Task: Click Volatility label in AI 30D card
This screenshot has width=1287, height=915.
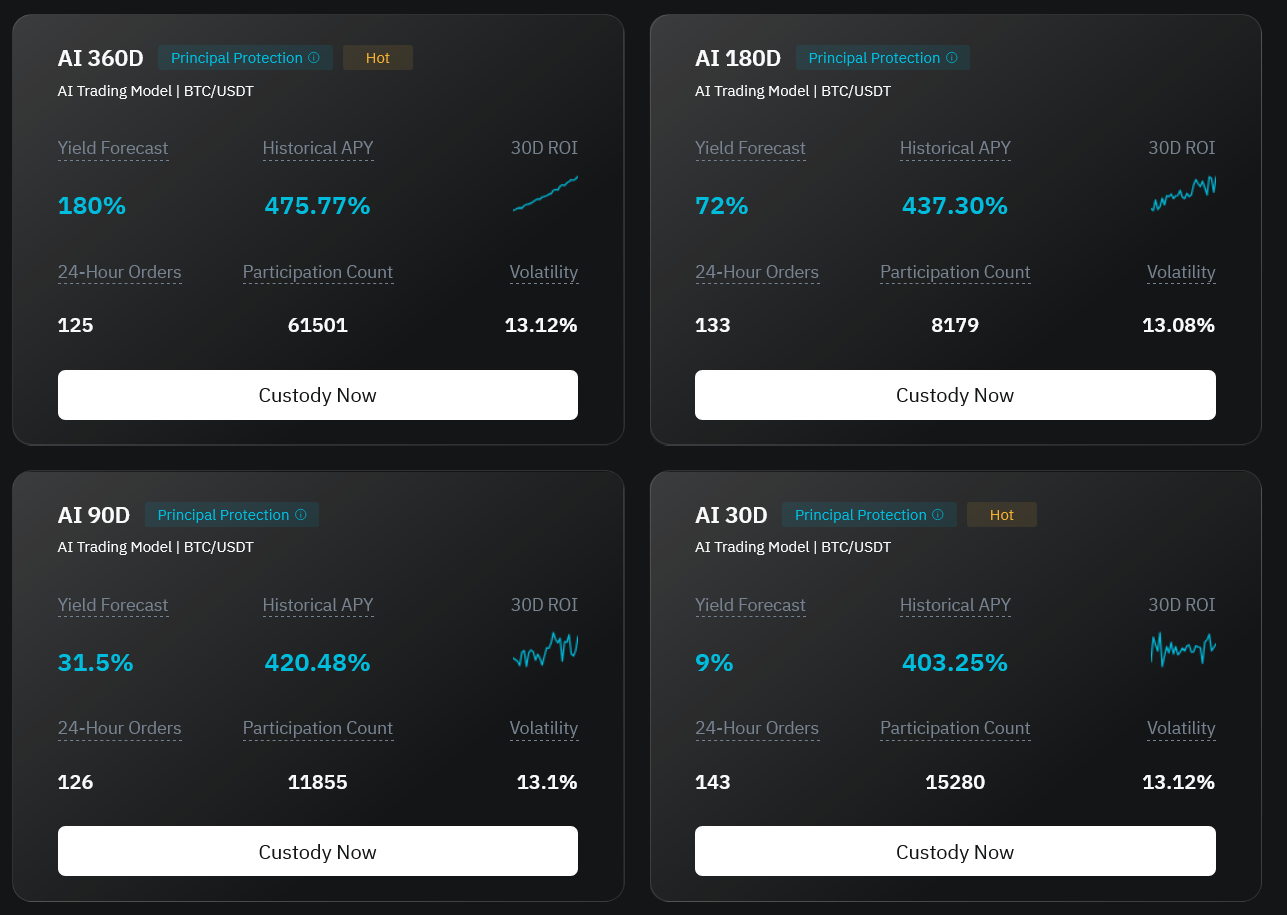Action: (1181, 728)
